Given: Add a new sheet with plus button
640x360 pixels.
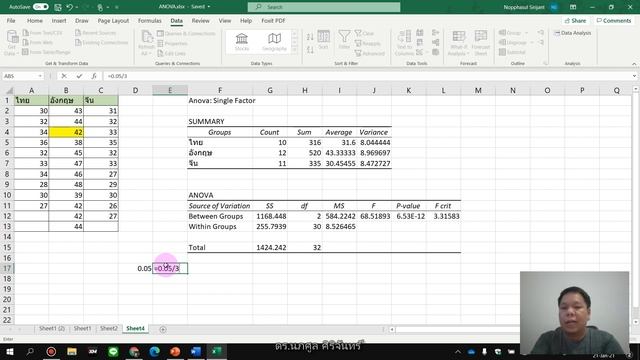Looking at the screenshot, I should pos(163,329).
